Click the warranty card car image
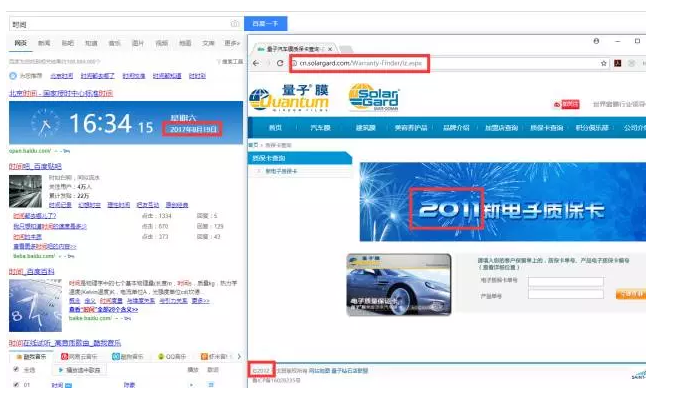The width and height of the screenshot is (678, 407). pyautogui.click(x=399, y=285)
